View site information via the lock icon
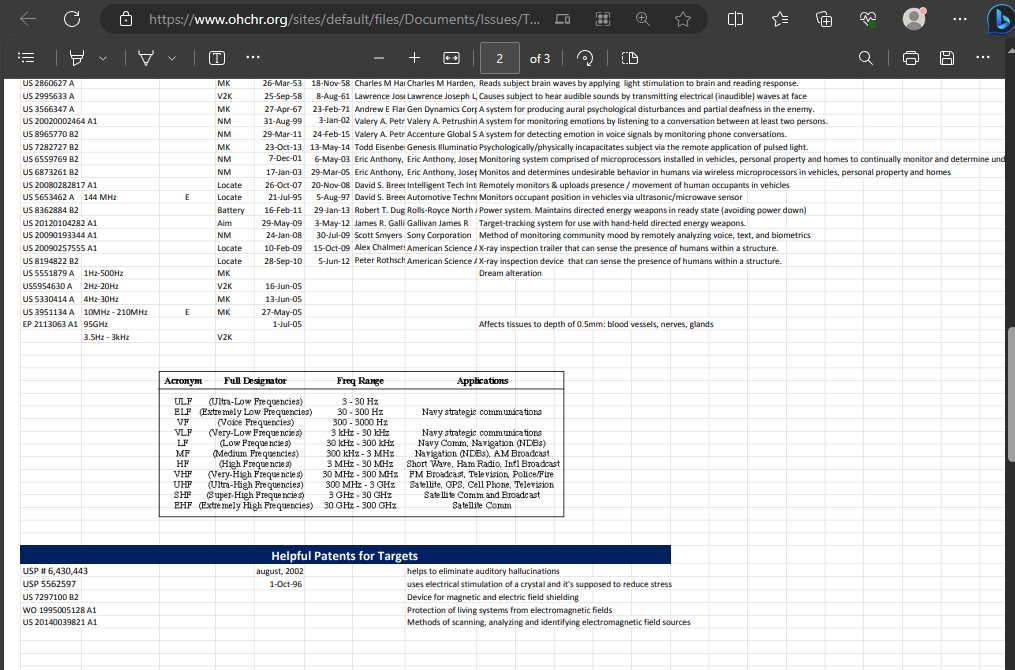The height and width of the screenshot is (670, 1015). pyautogui.click(x=126, y=19)
